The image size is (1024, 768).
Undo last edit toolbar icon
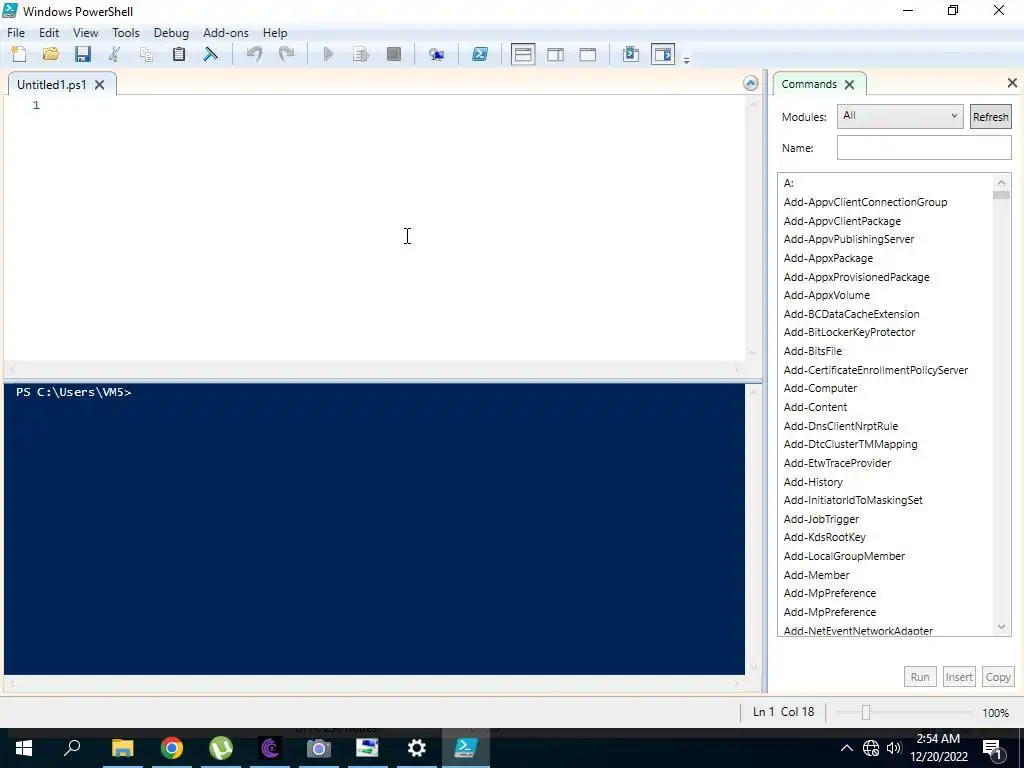pyautogui.click(x=254, y=54)
